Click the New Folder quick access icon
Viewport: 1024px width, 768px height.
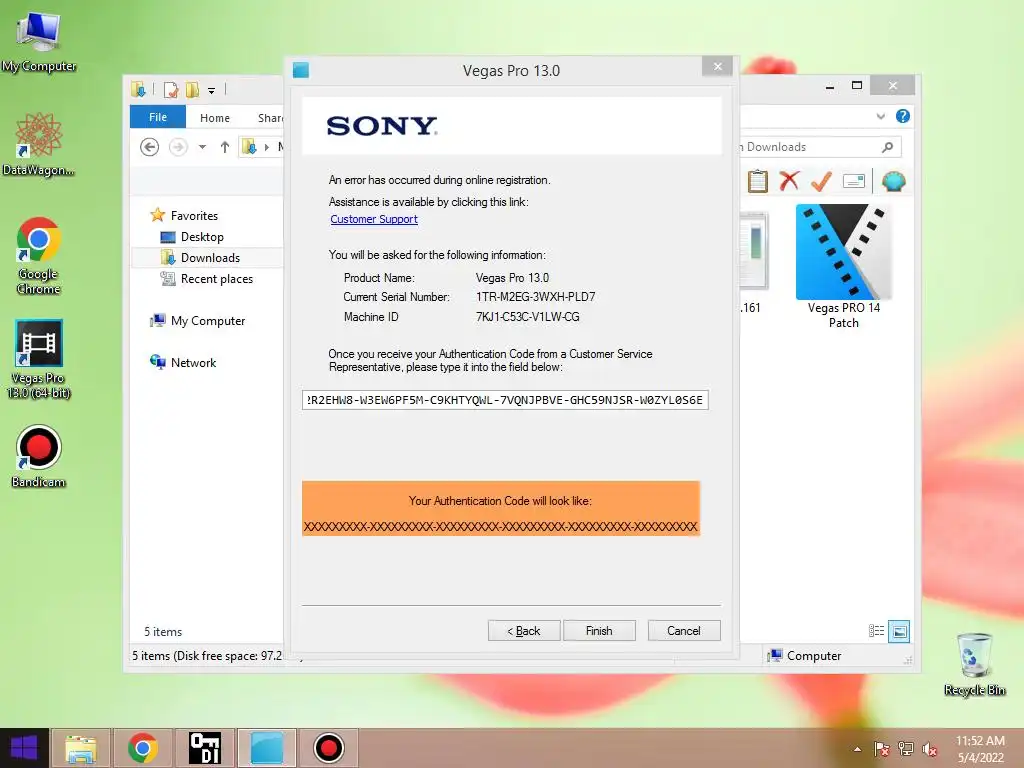(192, 89)
